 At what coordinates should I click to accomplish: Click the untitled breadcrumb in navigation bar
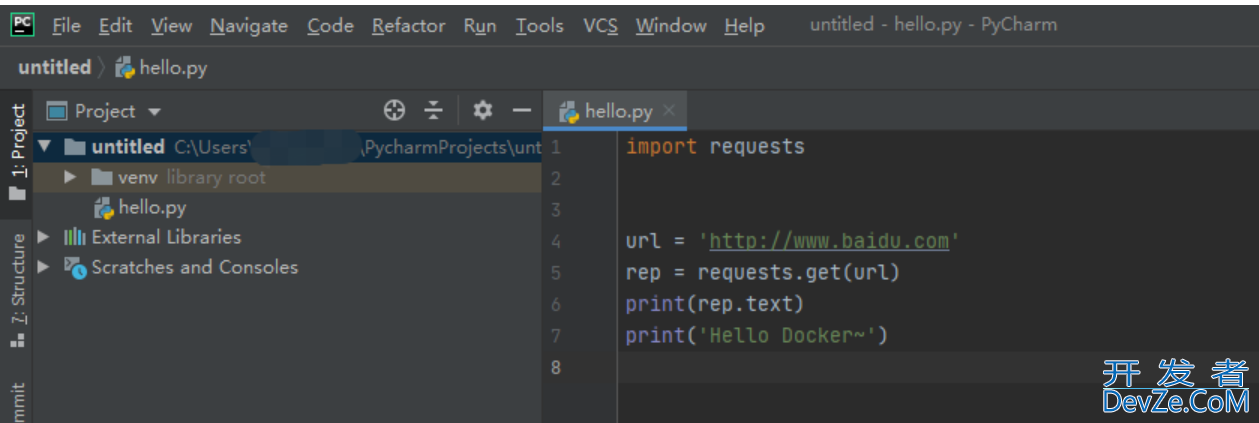(x=54, y=68)
